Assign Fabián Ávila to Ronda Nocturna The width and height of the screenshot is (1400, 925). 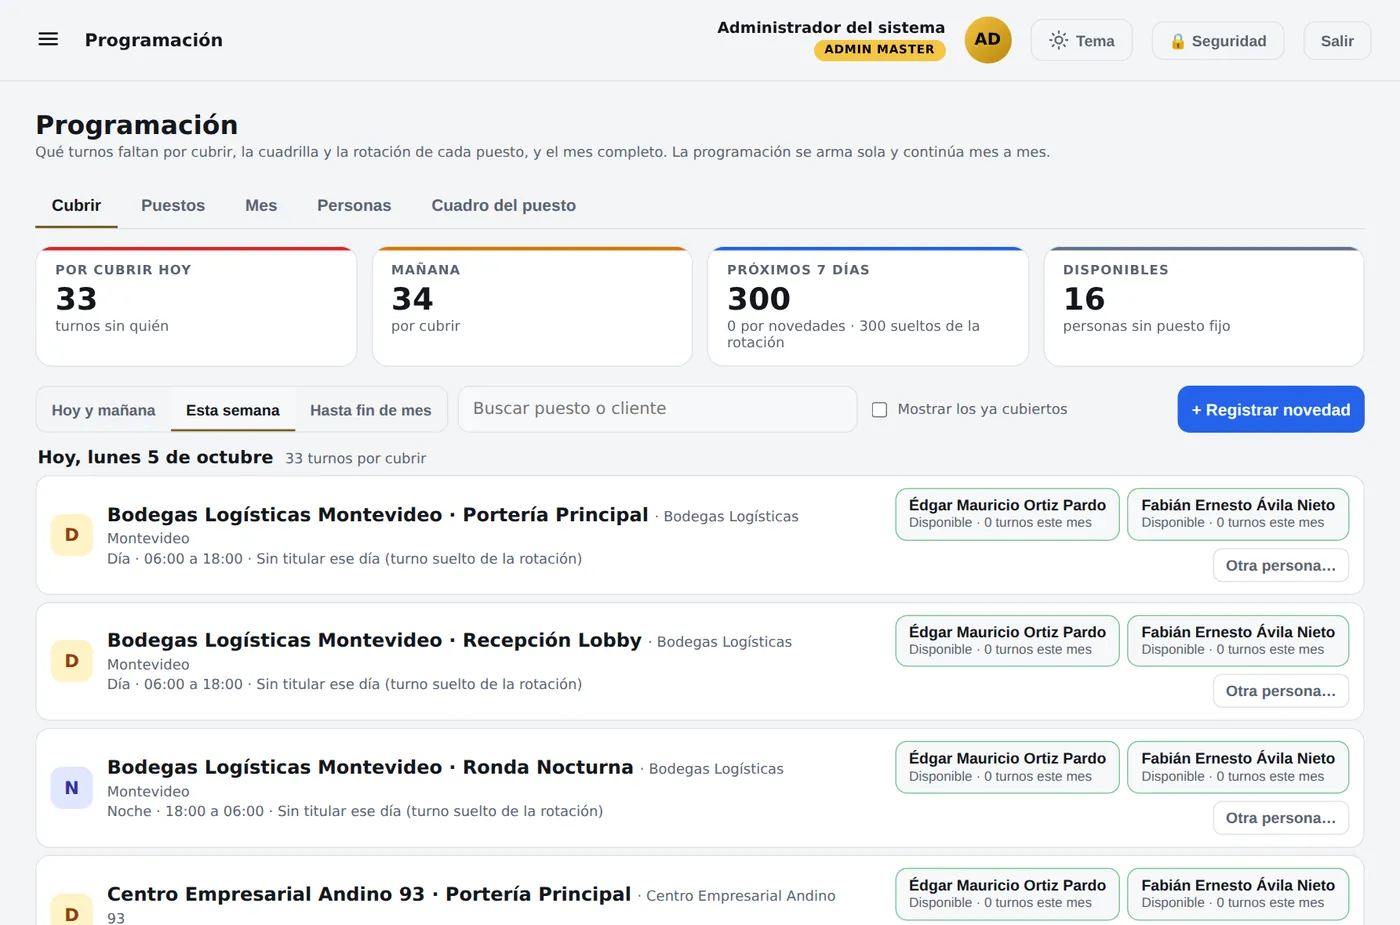coord(1238,767)
